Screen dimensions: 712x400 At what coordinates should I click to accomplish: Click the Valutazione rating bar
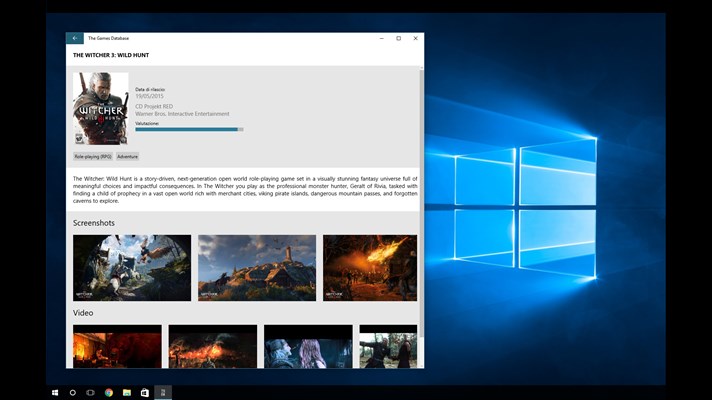pyautogui.click(x=189, y=129)
